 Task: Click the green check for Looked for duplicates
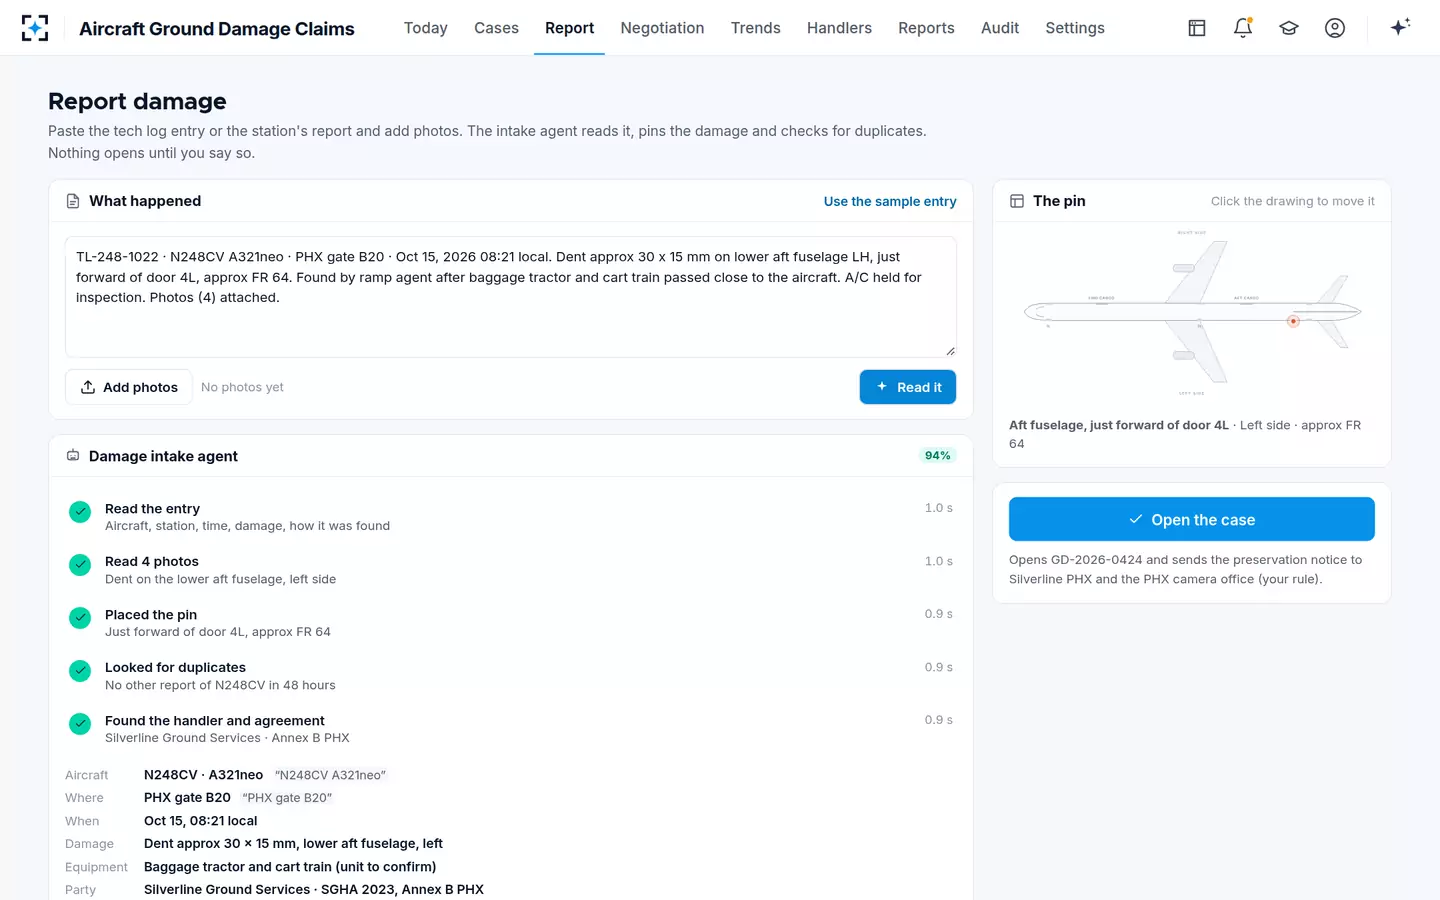(x=80, y=671)
